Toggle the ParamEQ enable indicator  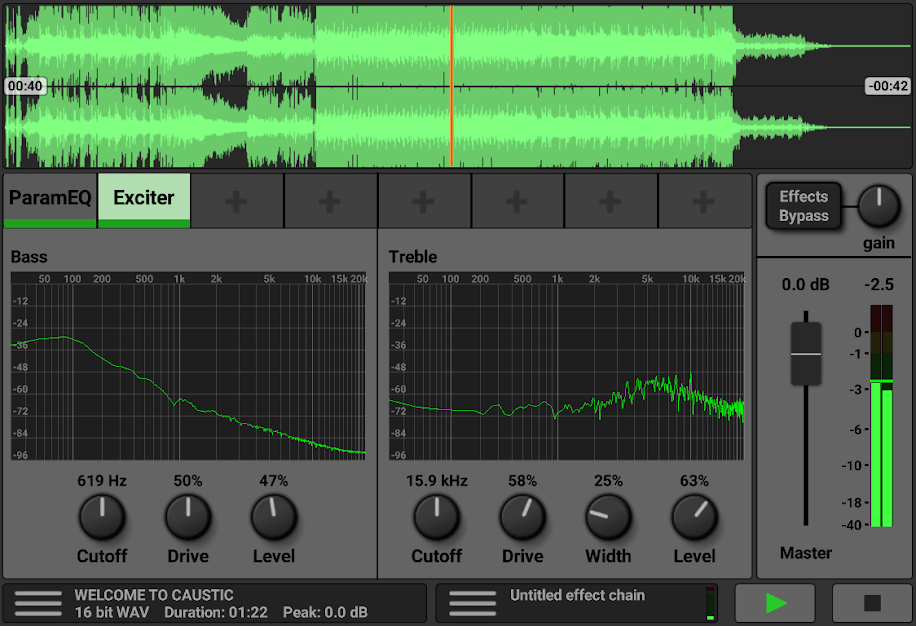[x=49, y=222]
